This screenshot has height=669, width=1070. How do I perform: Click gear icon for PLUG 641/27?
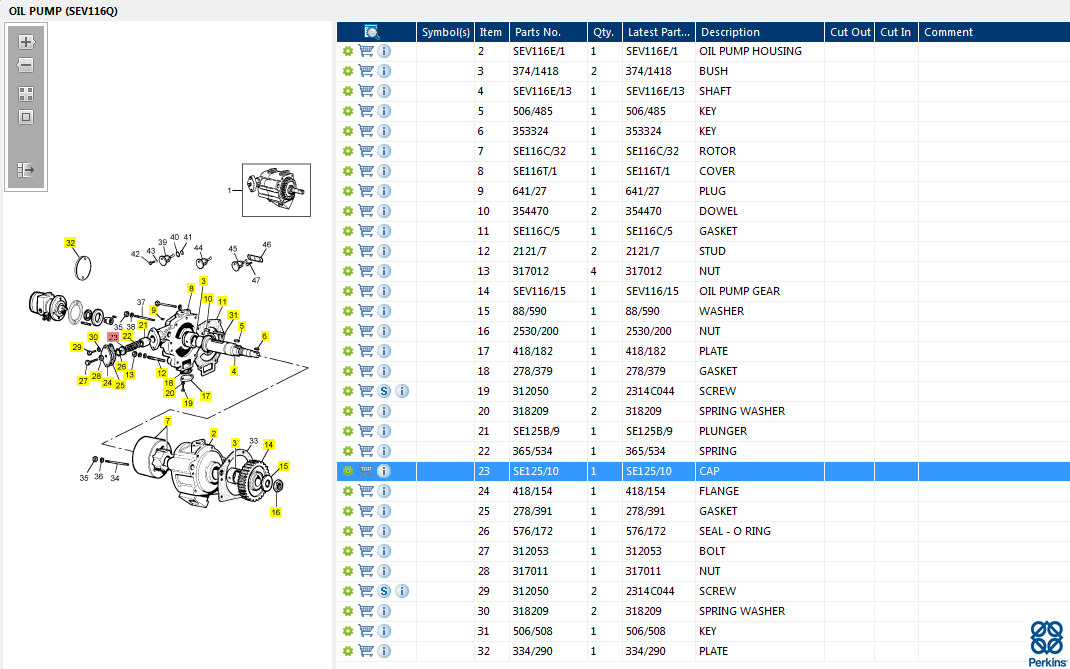pos(348,191)
